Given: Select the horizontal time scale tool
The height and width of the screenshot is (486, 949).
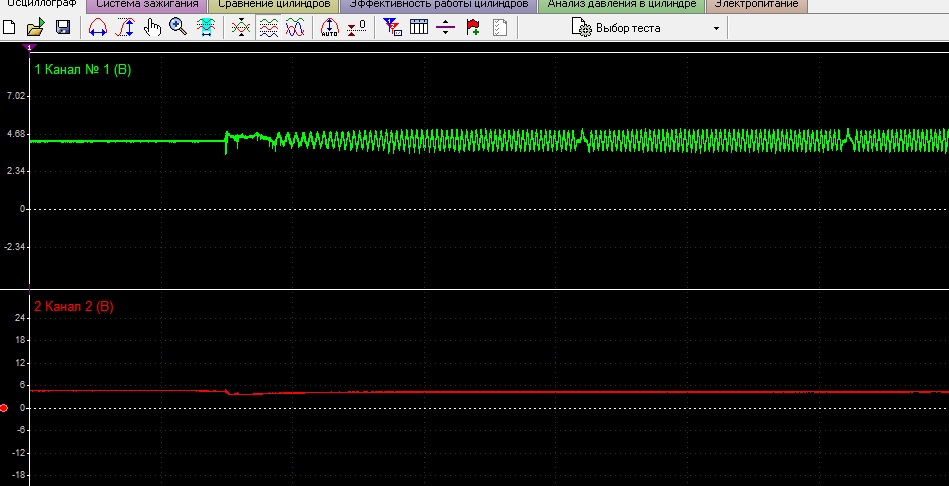Looking at the screenshot, I should [97, 27].
